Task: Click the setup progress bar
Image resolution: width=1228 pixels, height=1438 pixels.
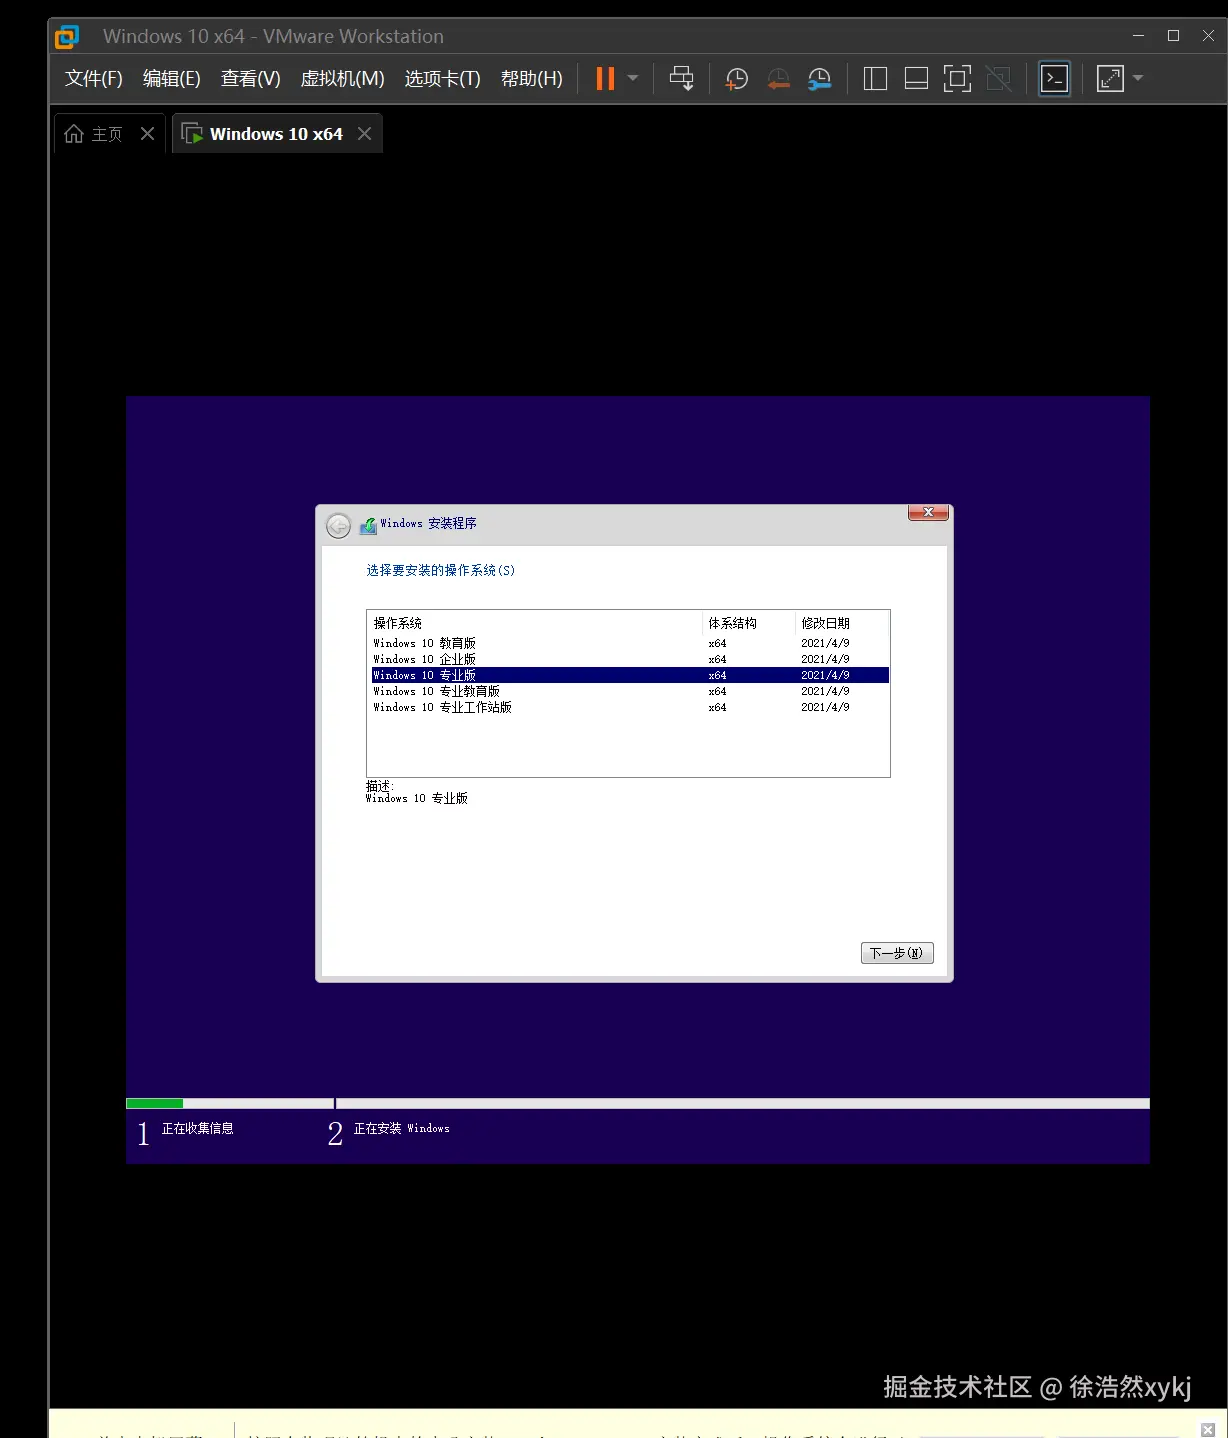Action: pos(638,1104)
